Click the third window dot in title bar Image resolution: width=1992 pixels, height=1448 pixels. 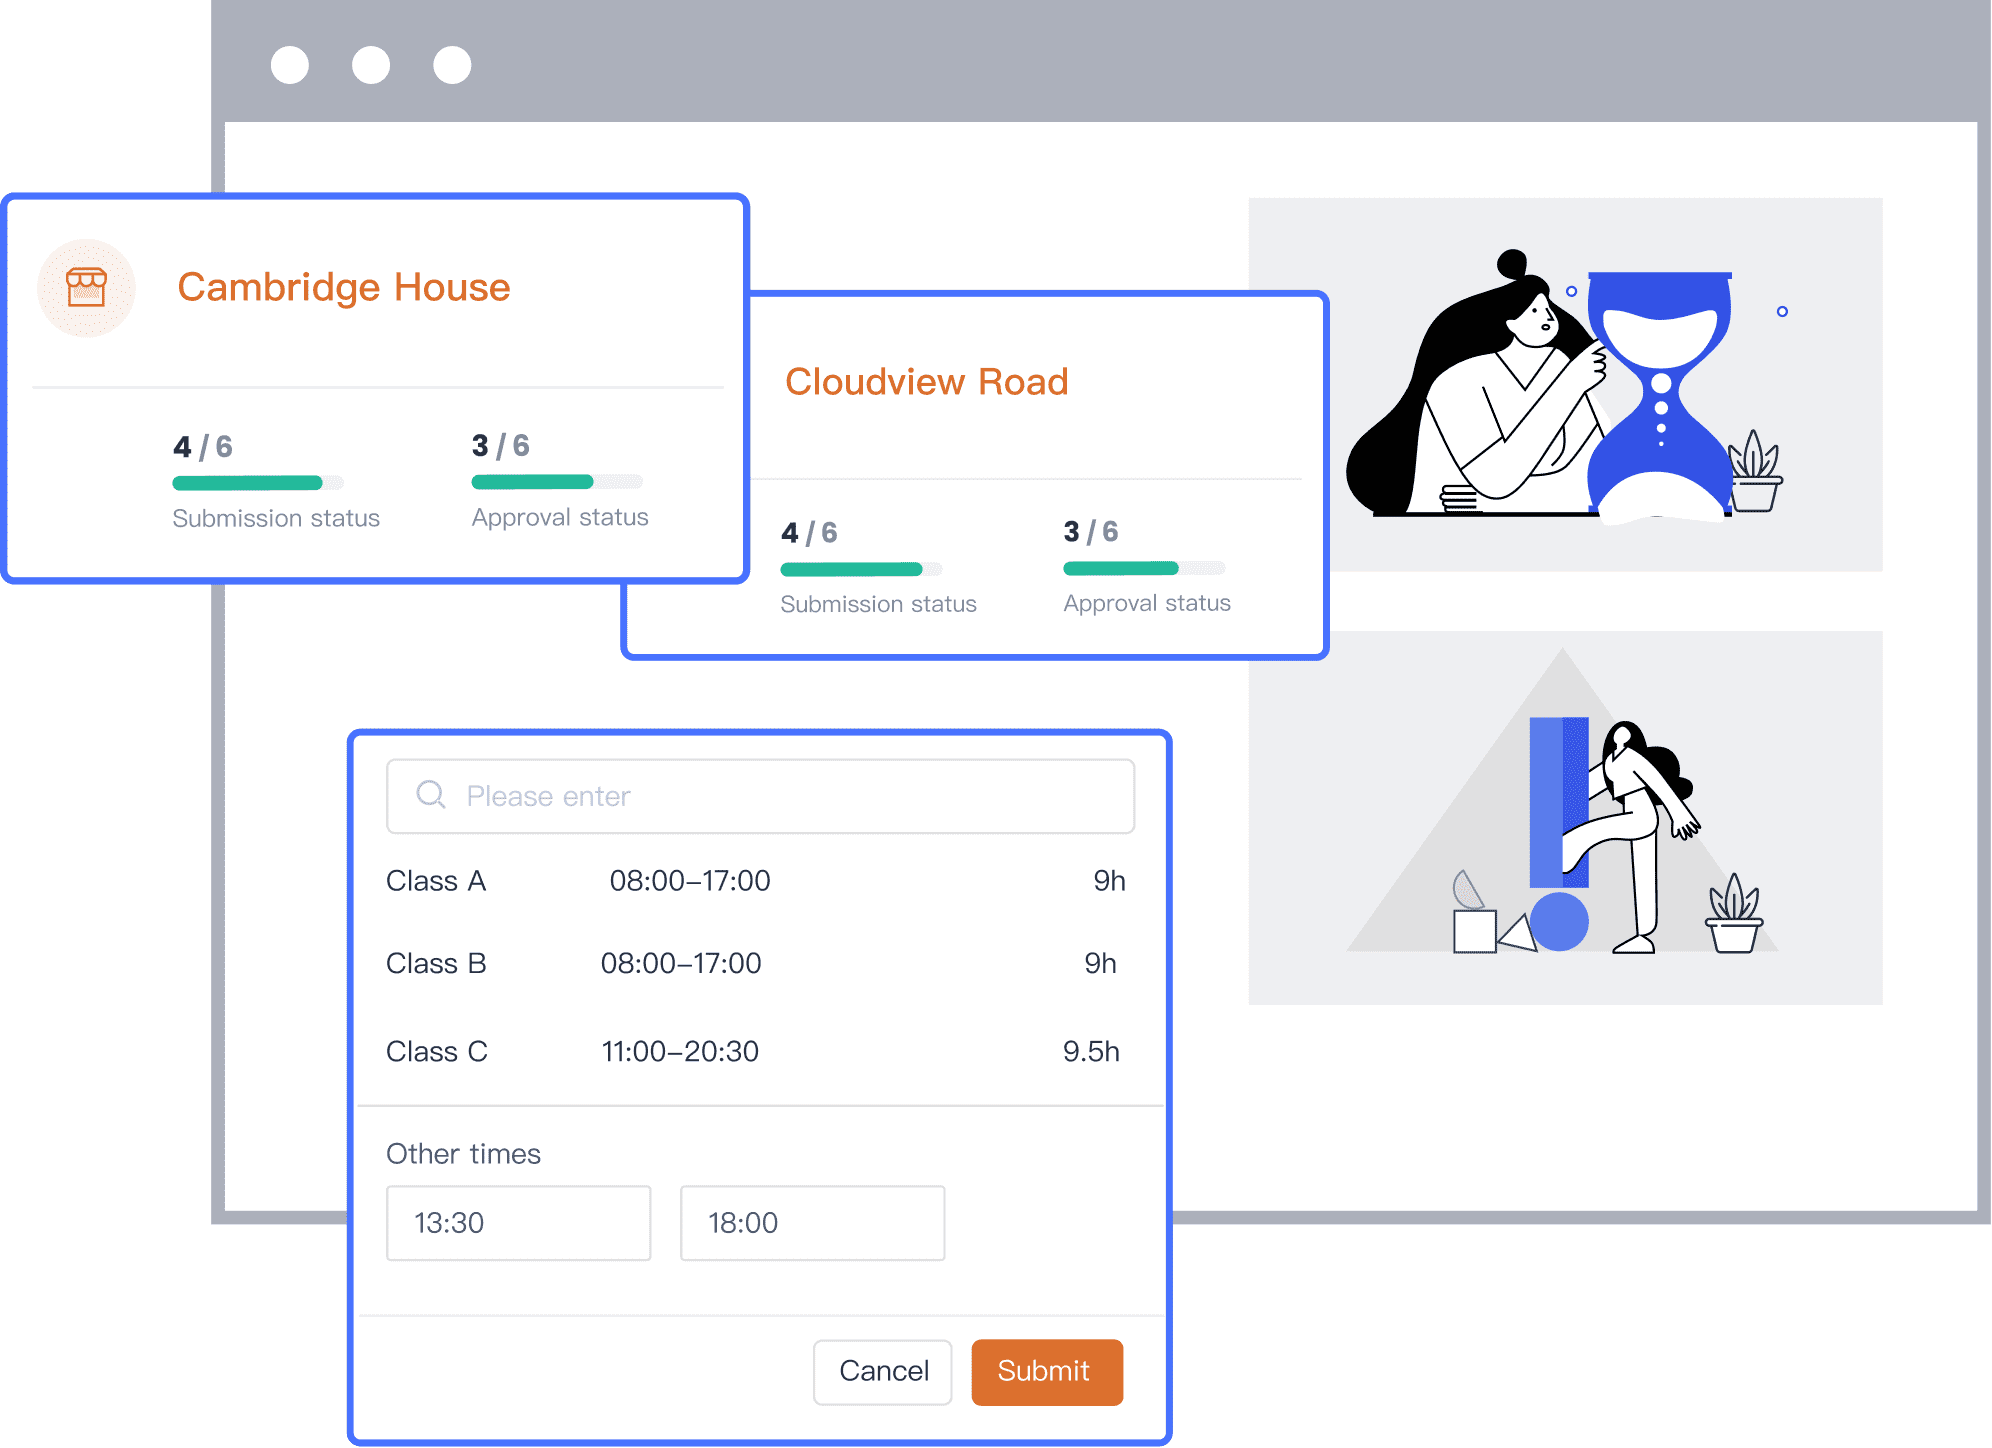[452, 65]
